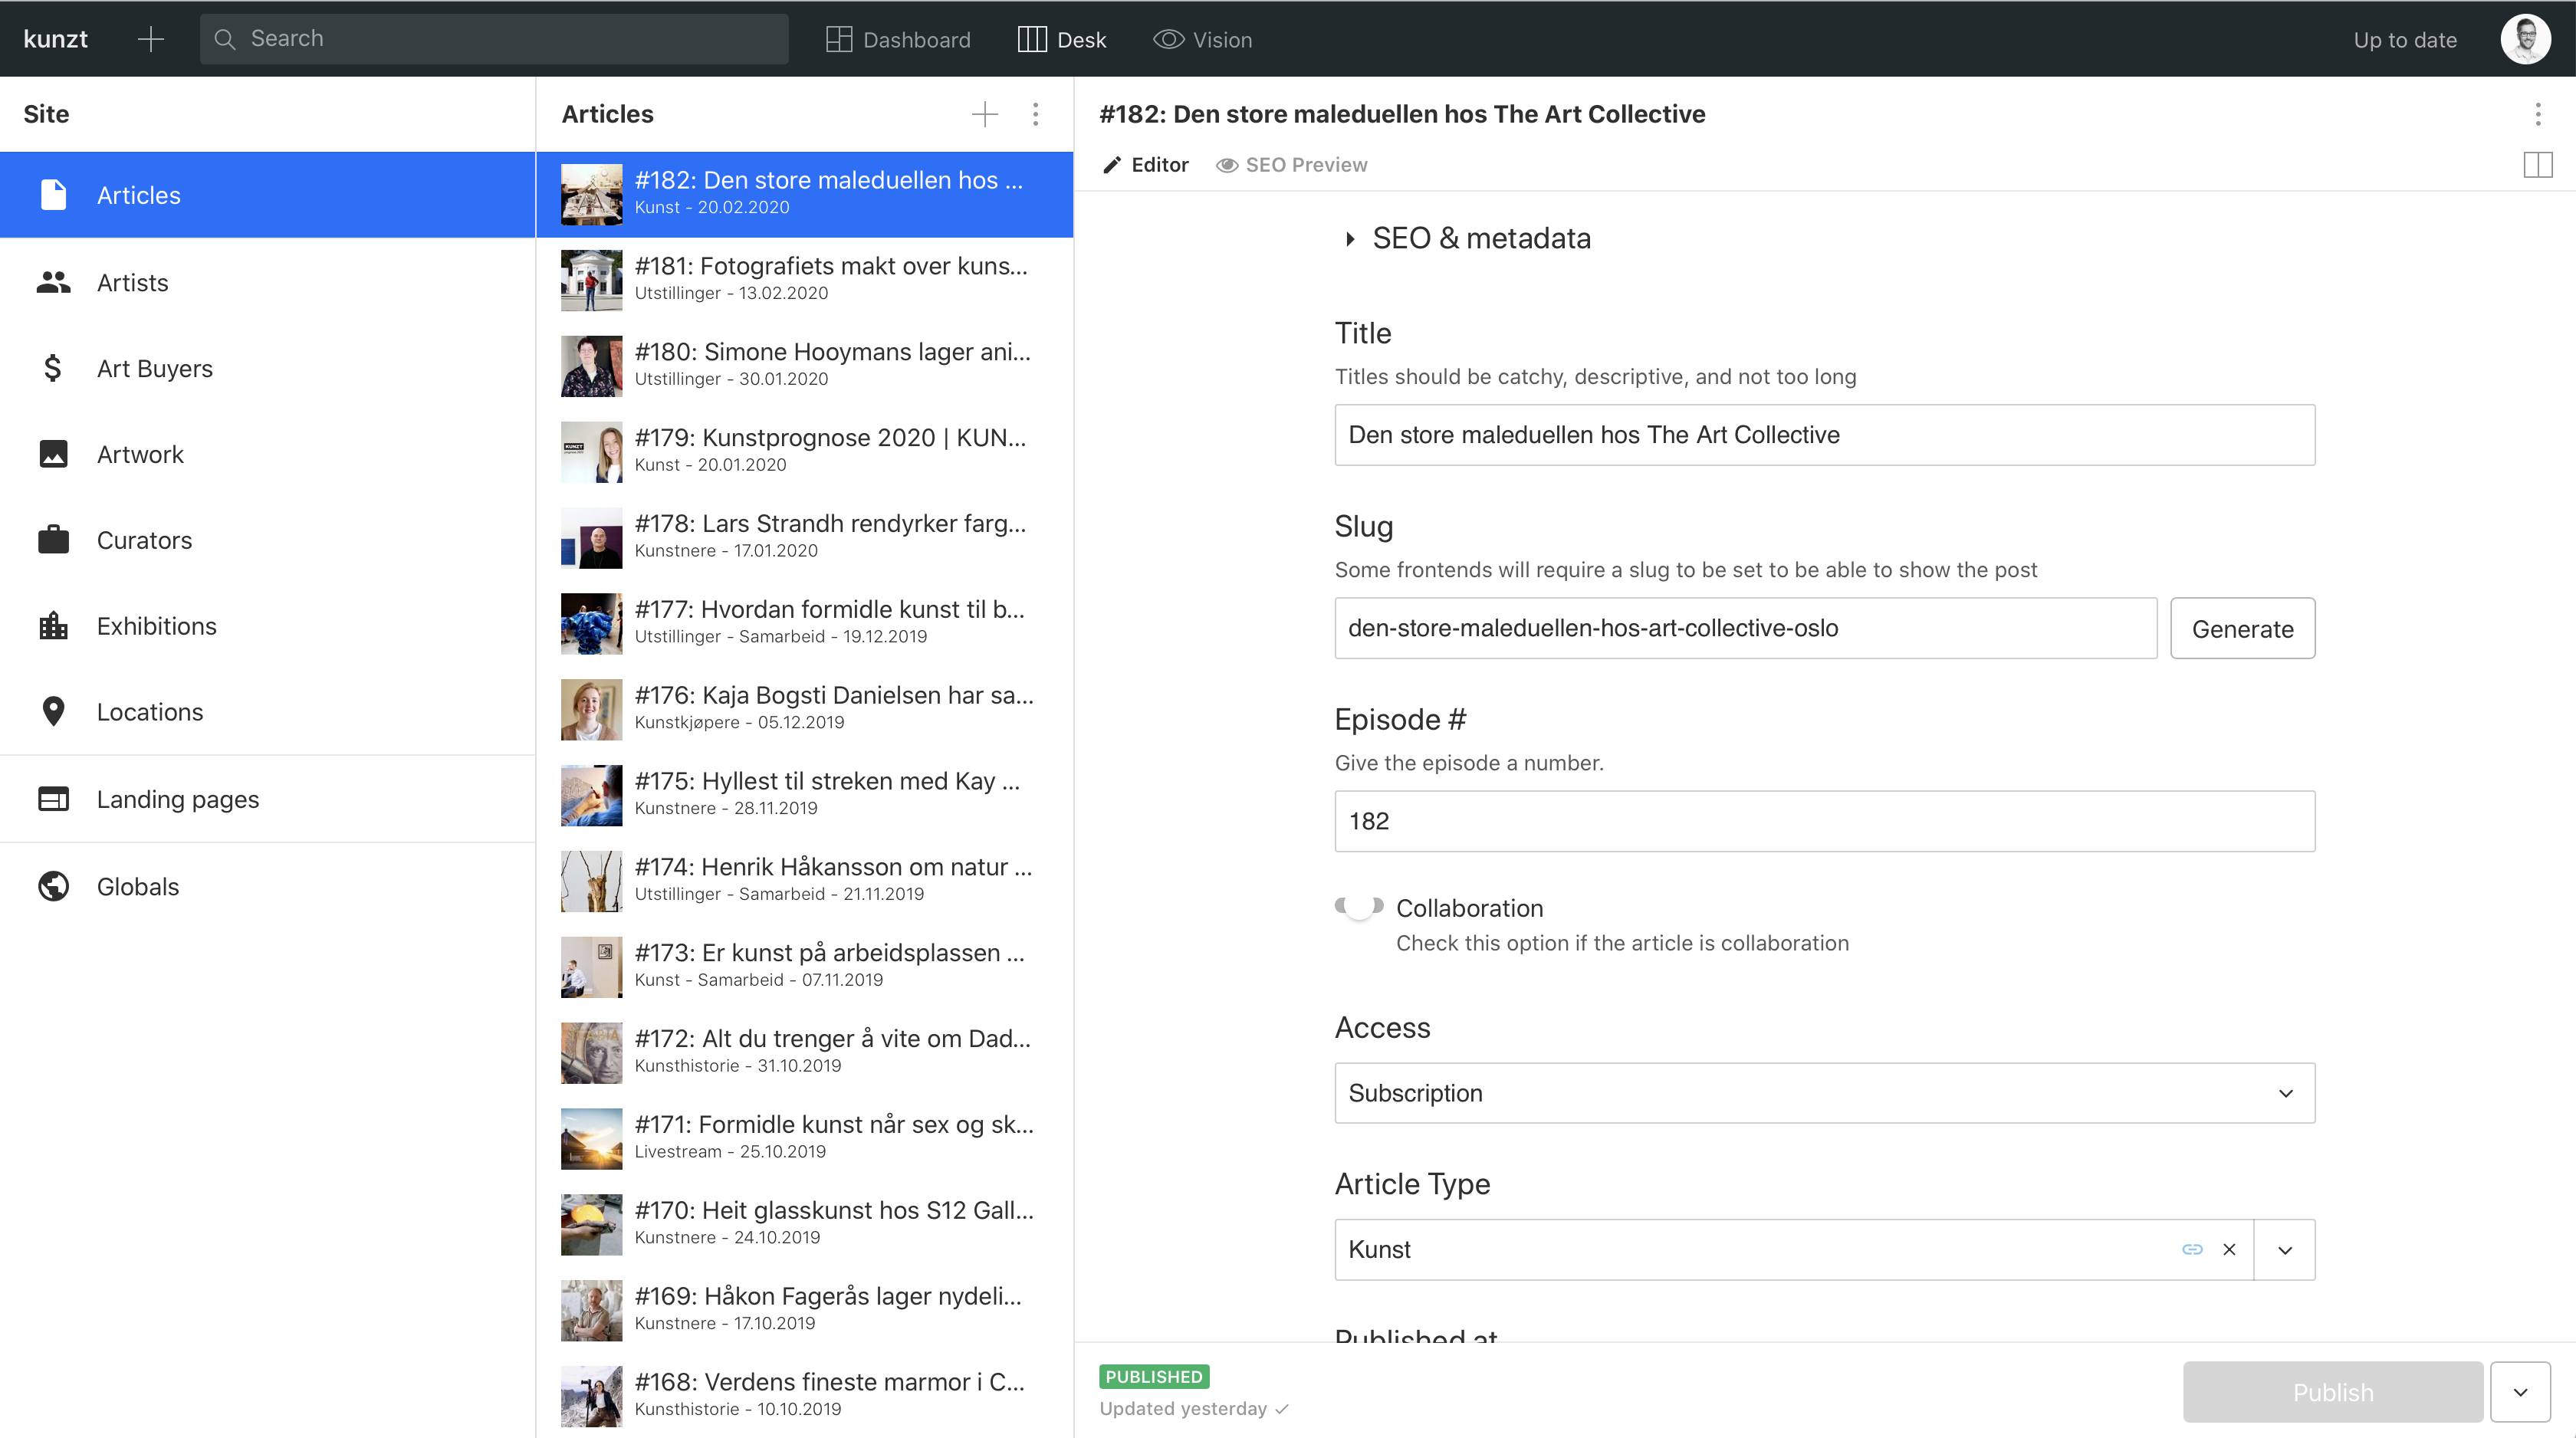Open article #177 Hvordan formidle kunst
The image size is (2576, 1438).
click(x=804, y=624)
